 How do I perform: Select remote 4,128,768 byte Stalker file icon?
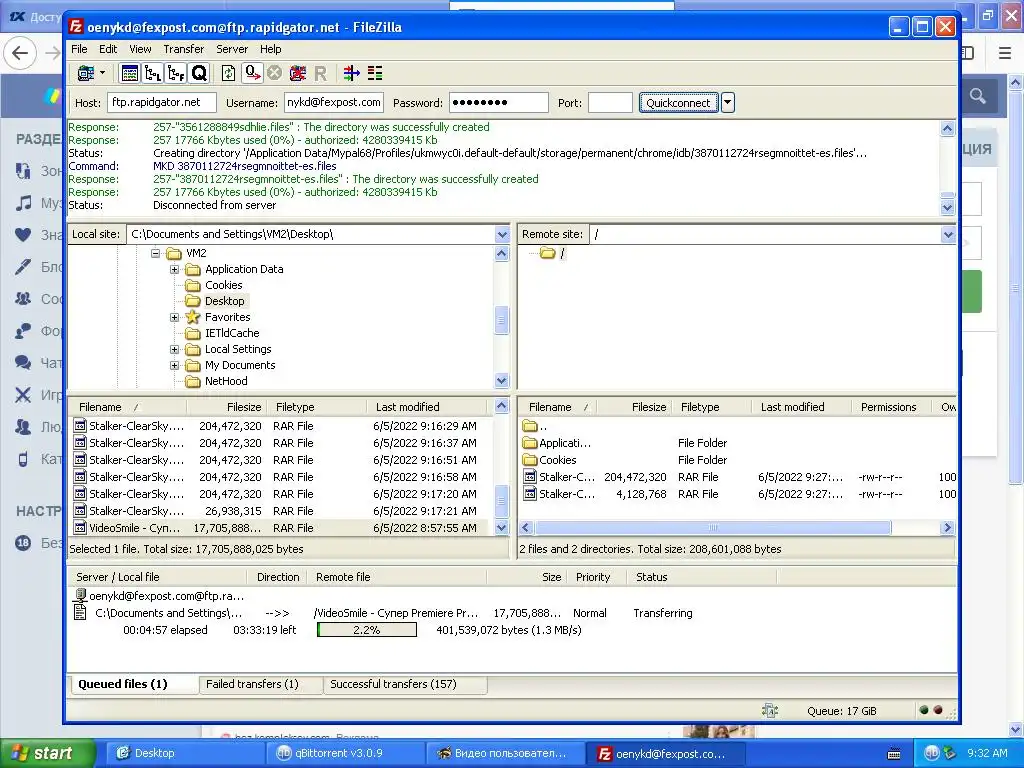pos(530,494)
